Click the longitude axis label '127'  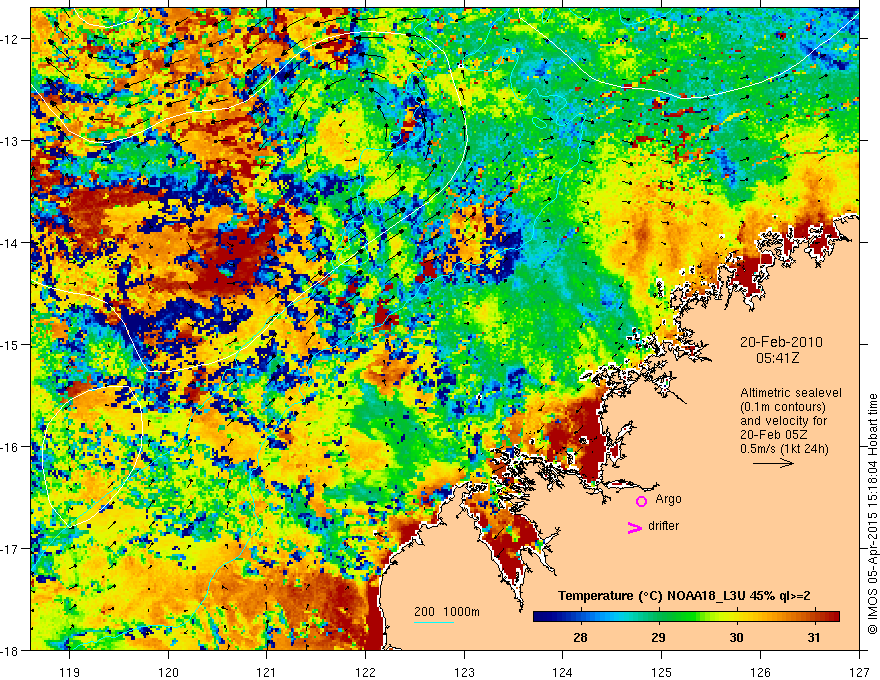pyautogui.click(x=859, y=672)
